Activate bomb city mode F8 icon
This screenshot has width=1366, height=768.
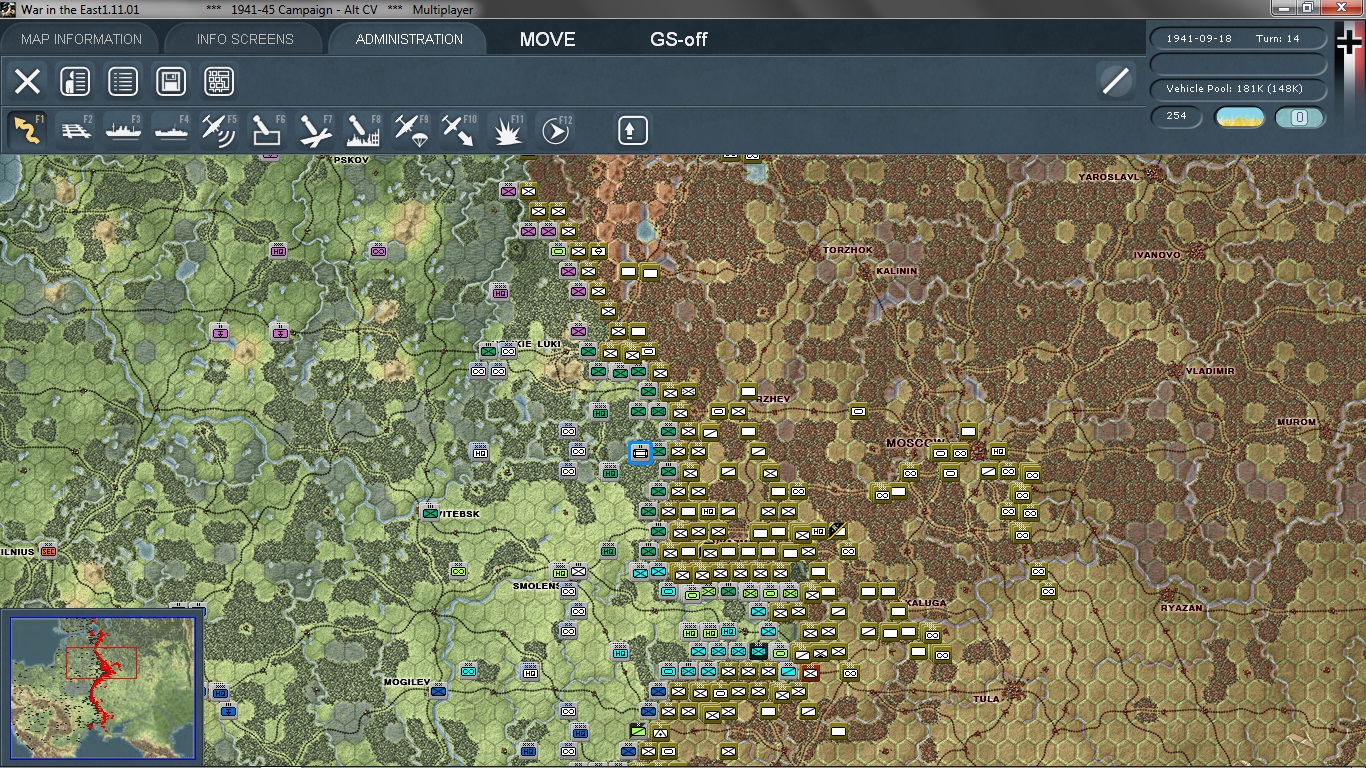coord(363,130)
